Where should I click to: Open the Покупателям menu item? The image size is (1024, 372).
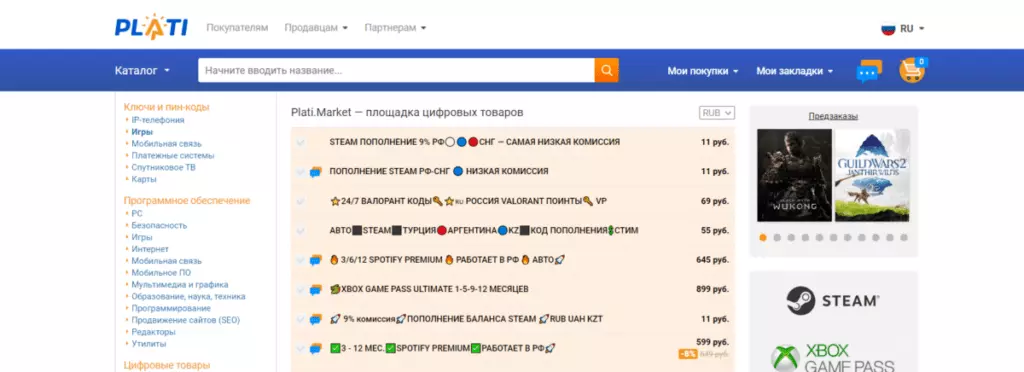point(237,28)
